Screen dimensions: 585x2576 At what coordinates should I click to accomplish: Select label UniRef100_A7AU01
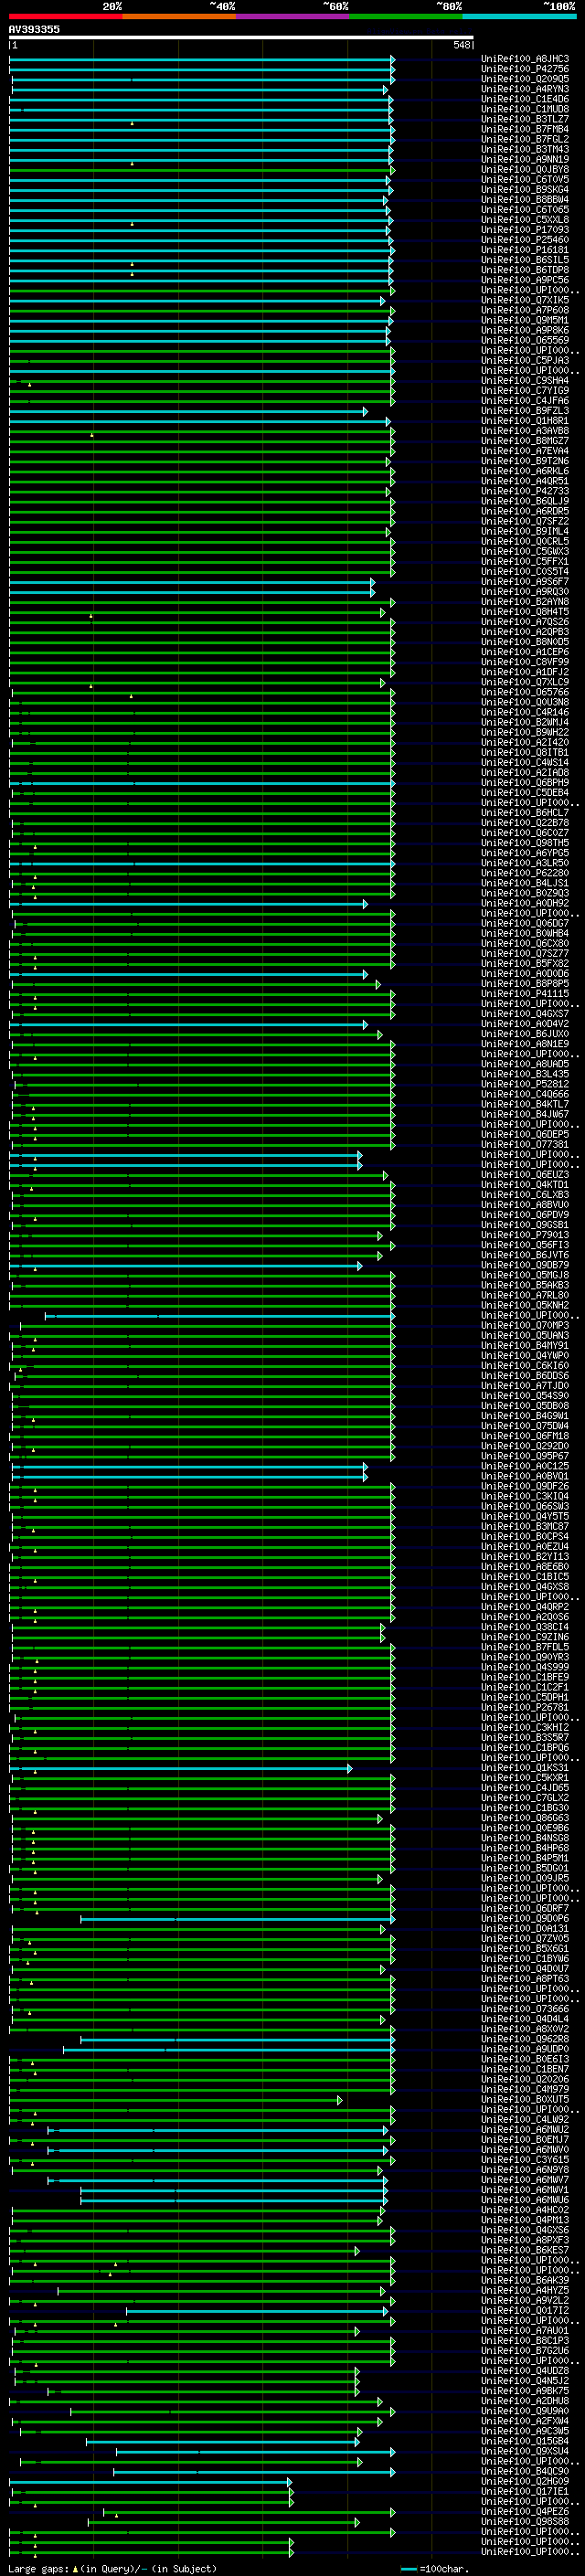pos(525,2330)
